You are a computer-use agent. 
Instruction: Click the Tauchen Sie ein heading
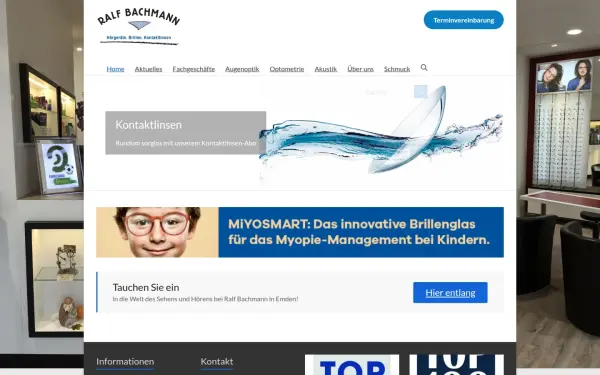pos(146,287)
